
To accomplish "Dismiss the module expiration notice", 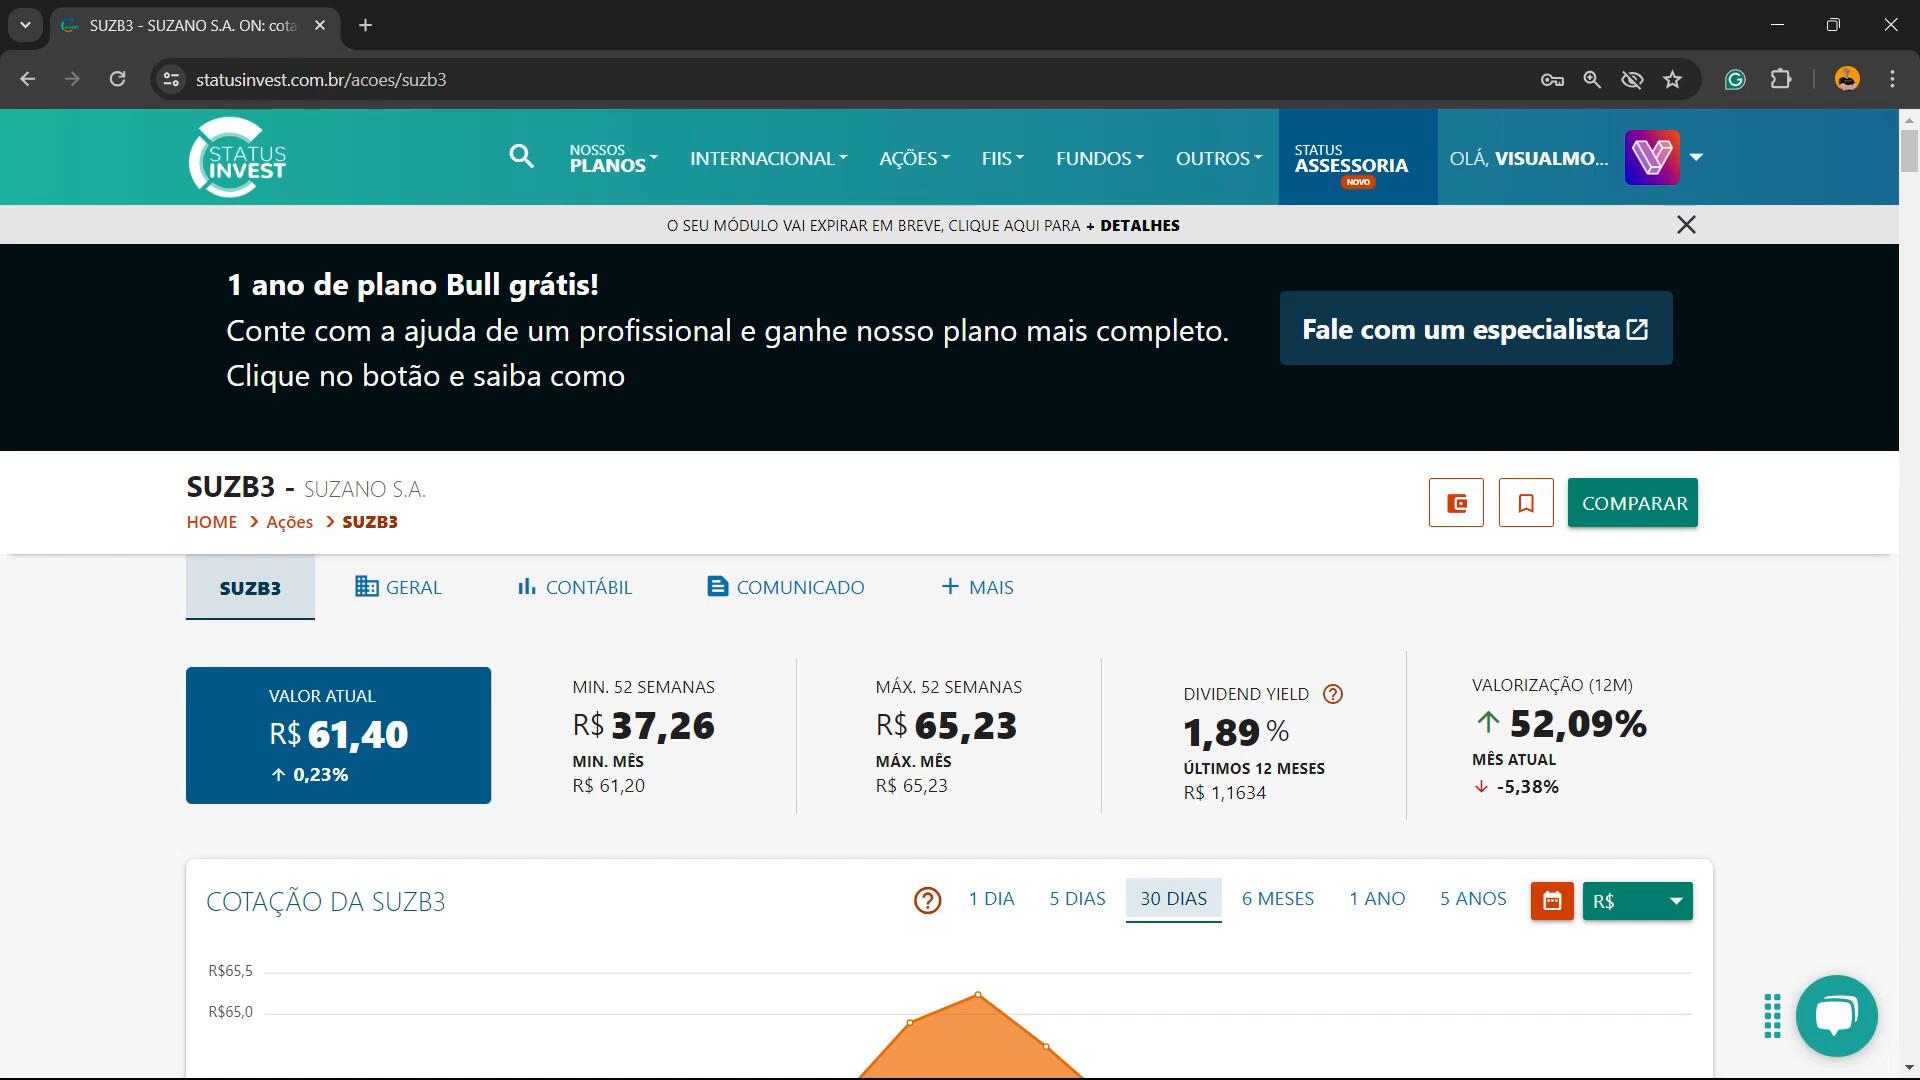I will click(x=1686, y=225).
